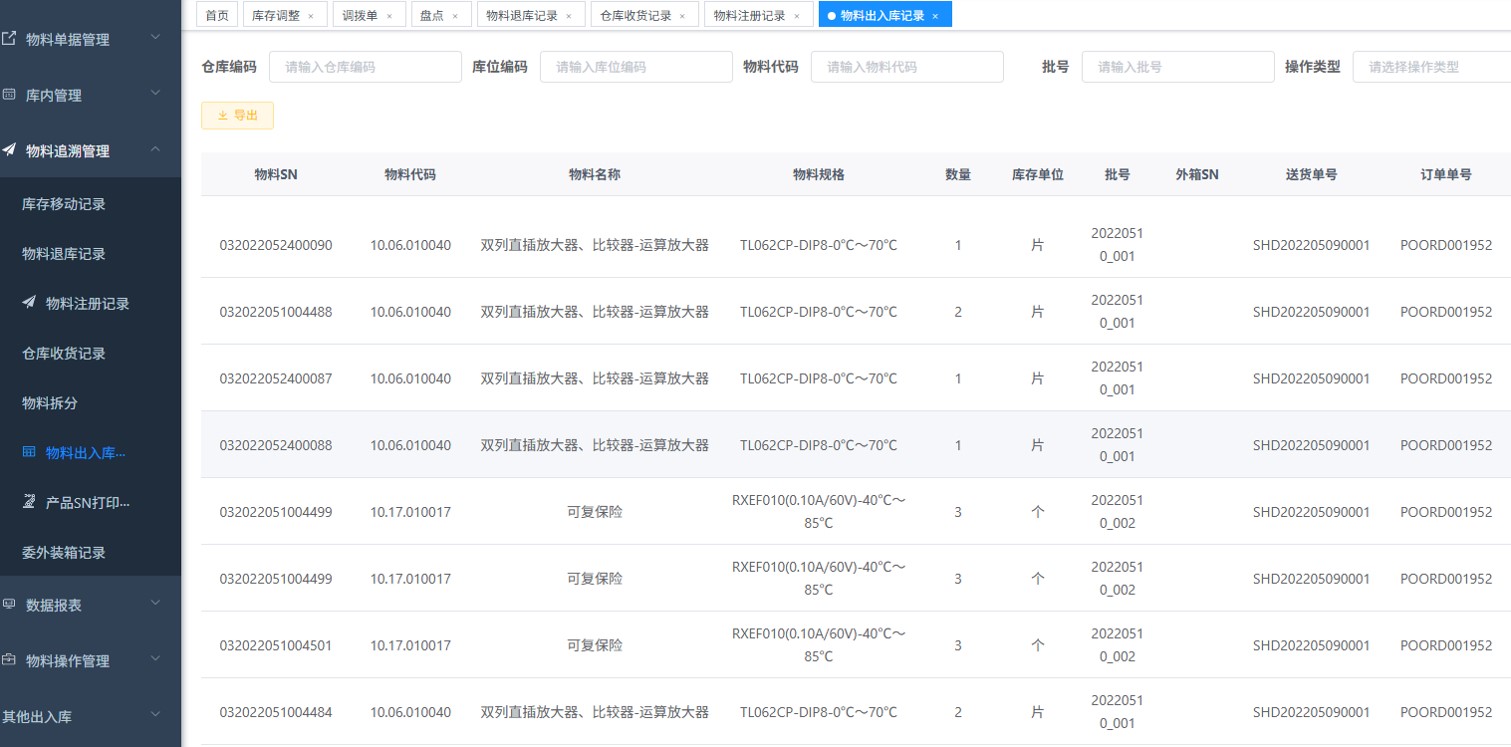
Task: Click the 库内管理 sidebar icon
Action: [9, 95]
